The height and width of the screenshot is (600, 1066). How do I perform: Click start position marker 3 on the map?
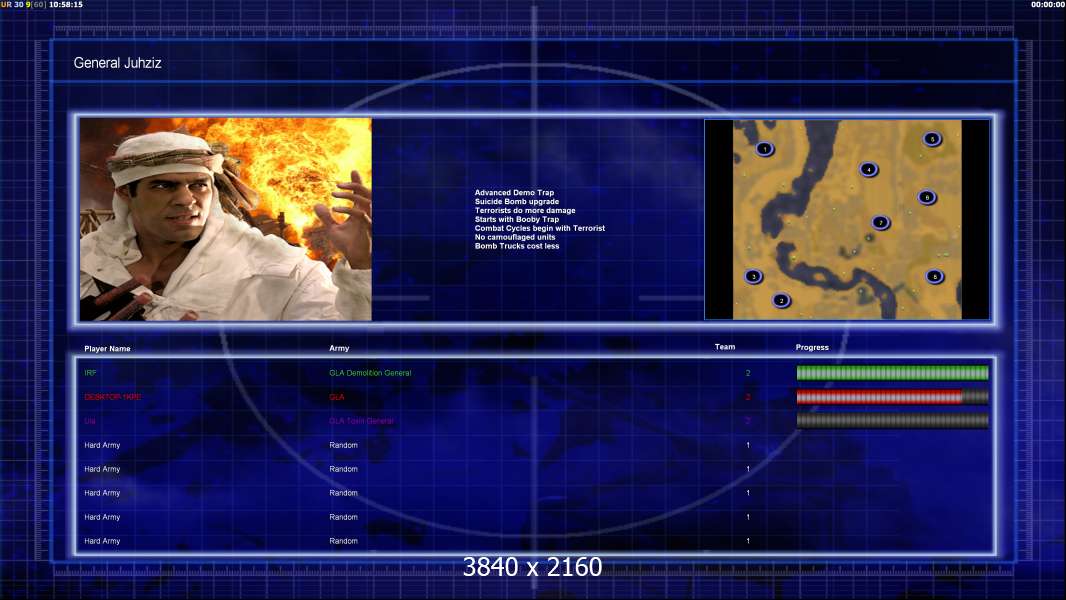[753, 277]
